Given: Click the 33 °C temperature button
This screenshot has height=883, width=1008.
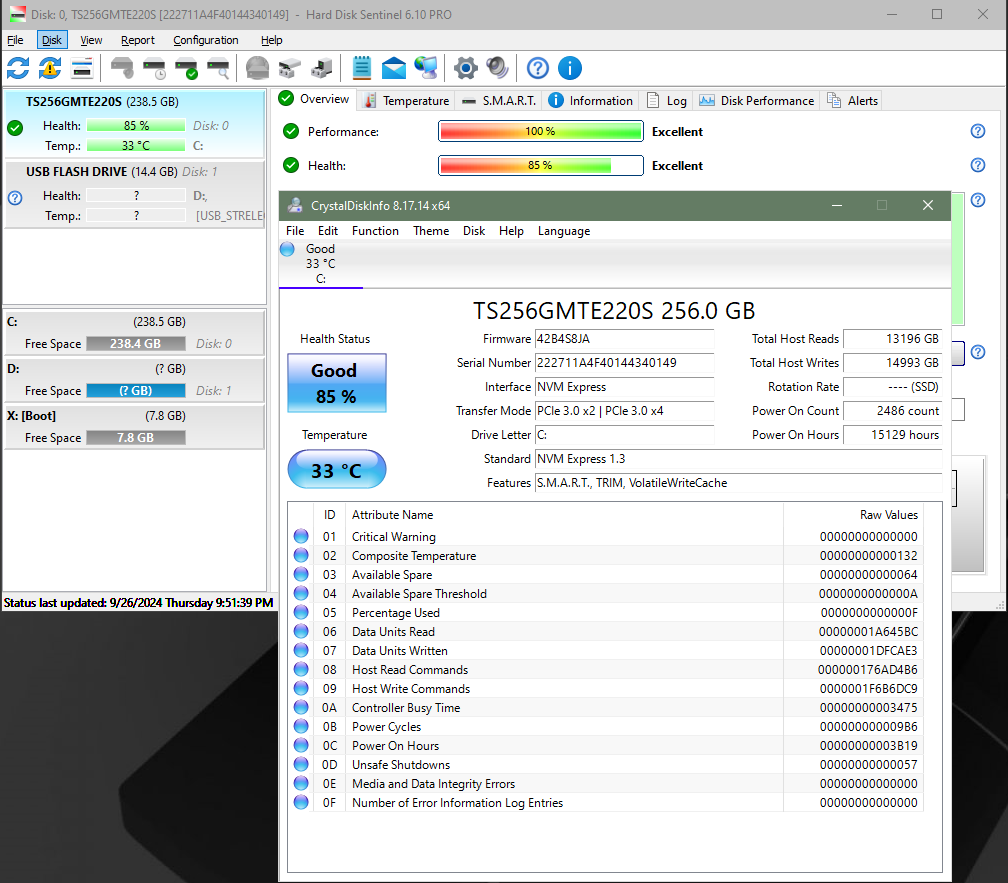Looking at the screenshot, I should pyautogui.click(x=336, y=468).
